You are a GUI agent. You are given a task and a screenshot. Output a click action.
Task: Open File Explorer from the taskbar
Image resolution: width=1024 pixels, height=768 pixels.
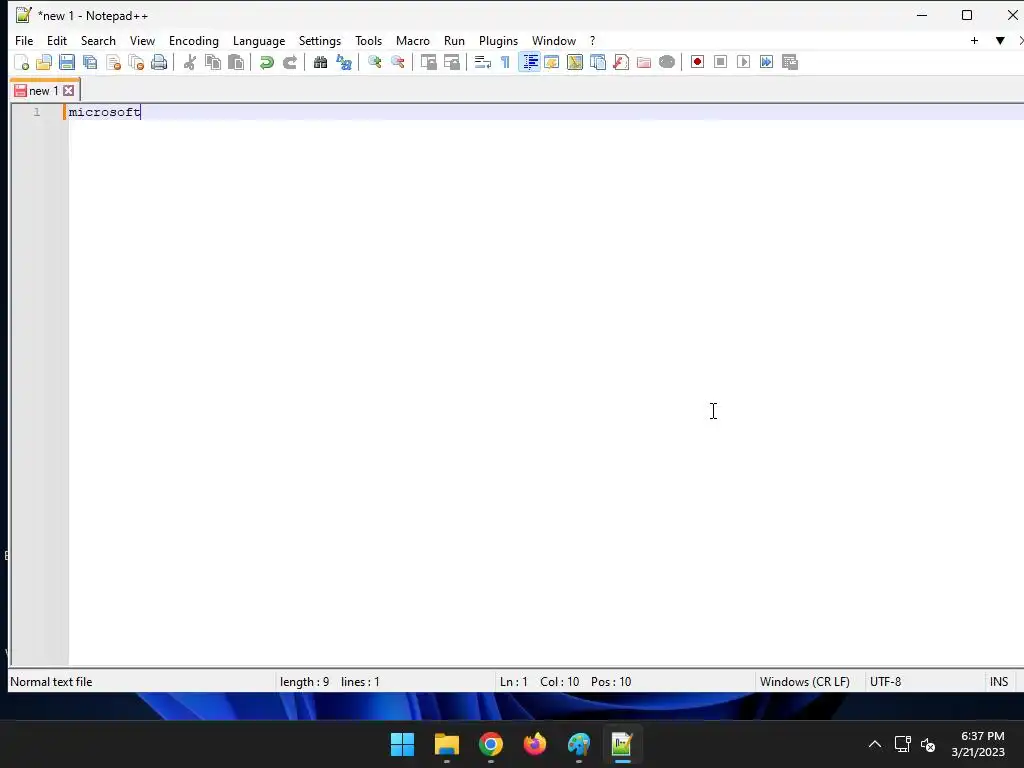click(x=447, y=744)
